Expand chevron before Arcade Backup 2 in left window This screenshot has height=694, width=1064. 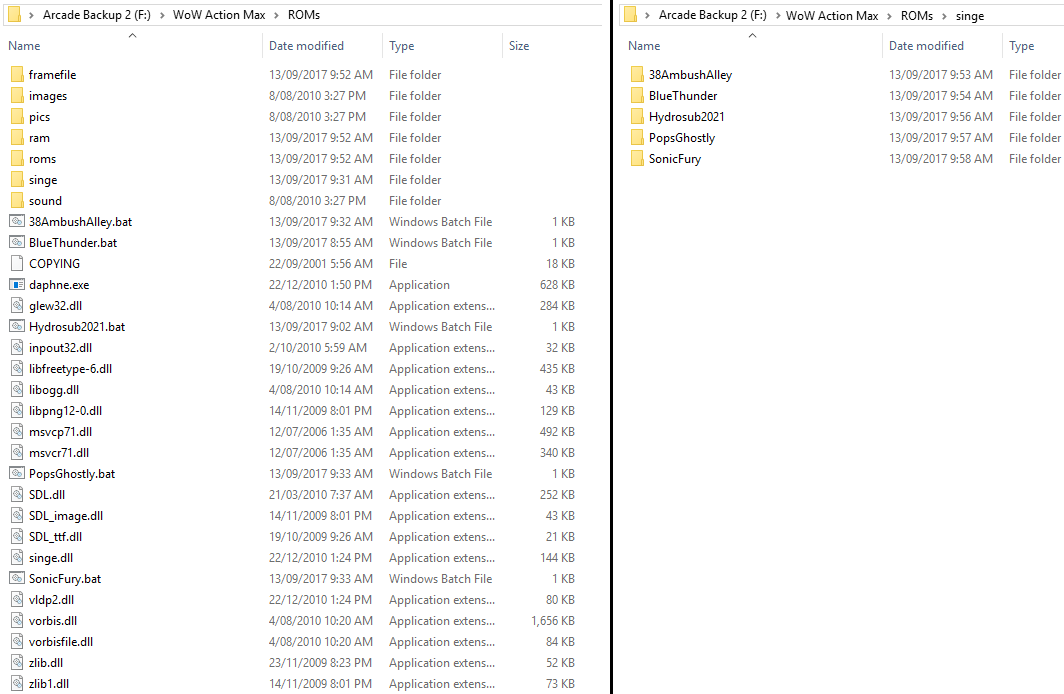coord(31,15)
